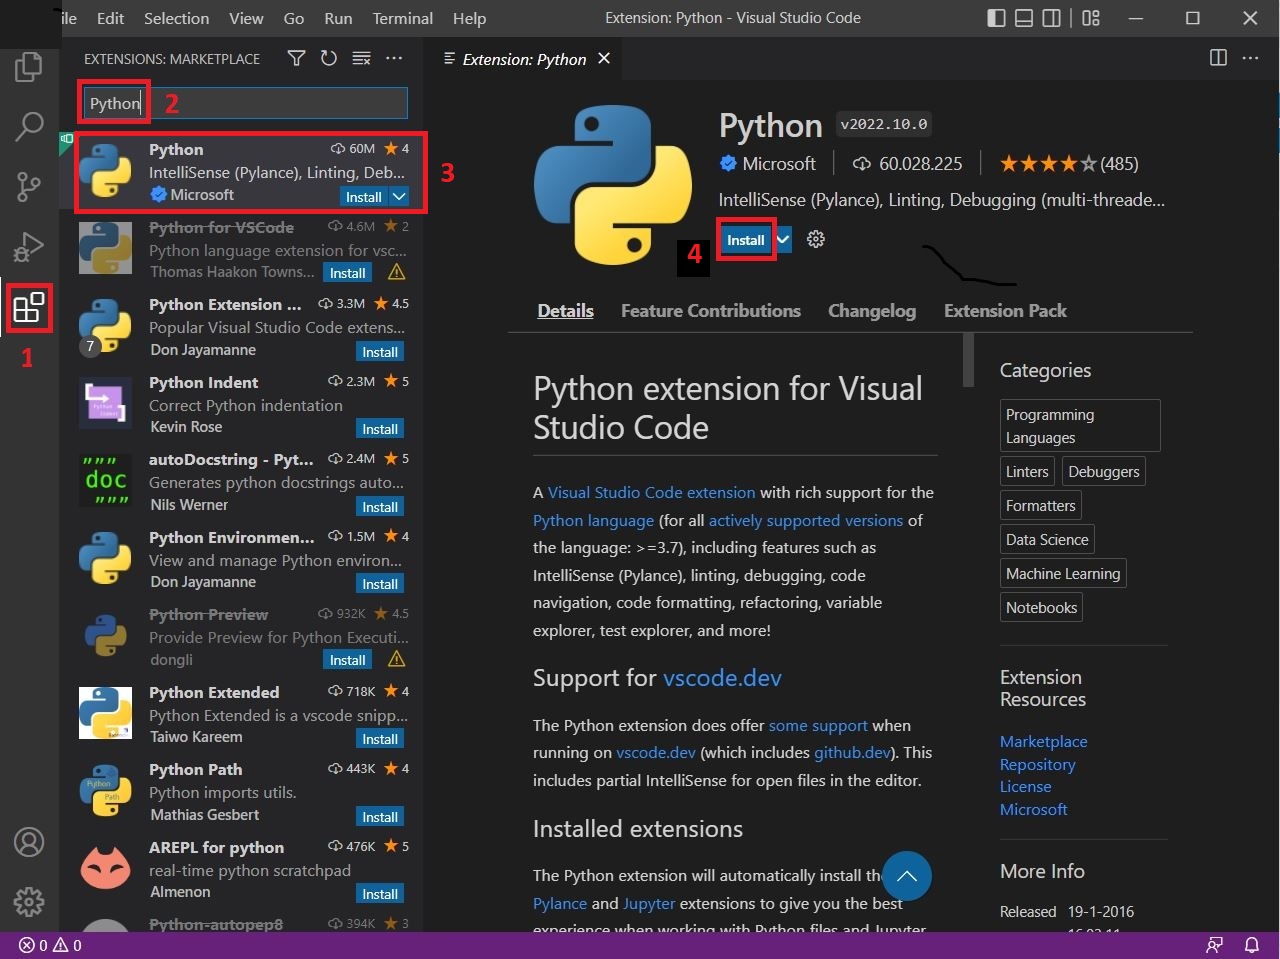Screen dimensions: 1280x959
Task: Open the Run menu
Action: click(338, 18)
